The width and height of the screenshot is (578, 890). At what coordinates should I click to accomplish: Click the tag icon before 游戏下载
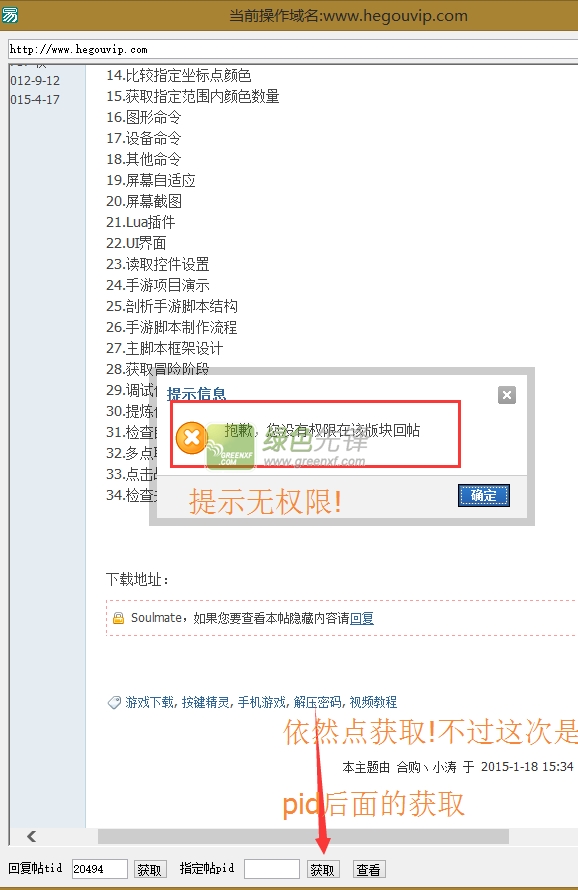coord(114,703)
